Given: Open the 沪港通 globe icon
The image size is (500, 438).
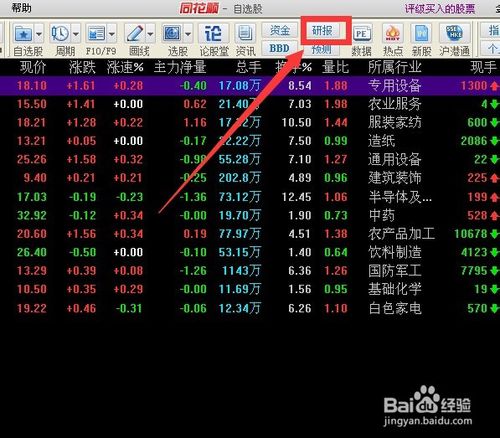Looking at the screenshot, I should [x=454, y=33].
